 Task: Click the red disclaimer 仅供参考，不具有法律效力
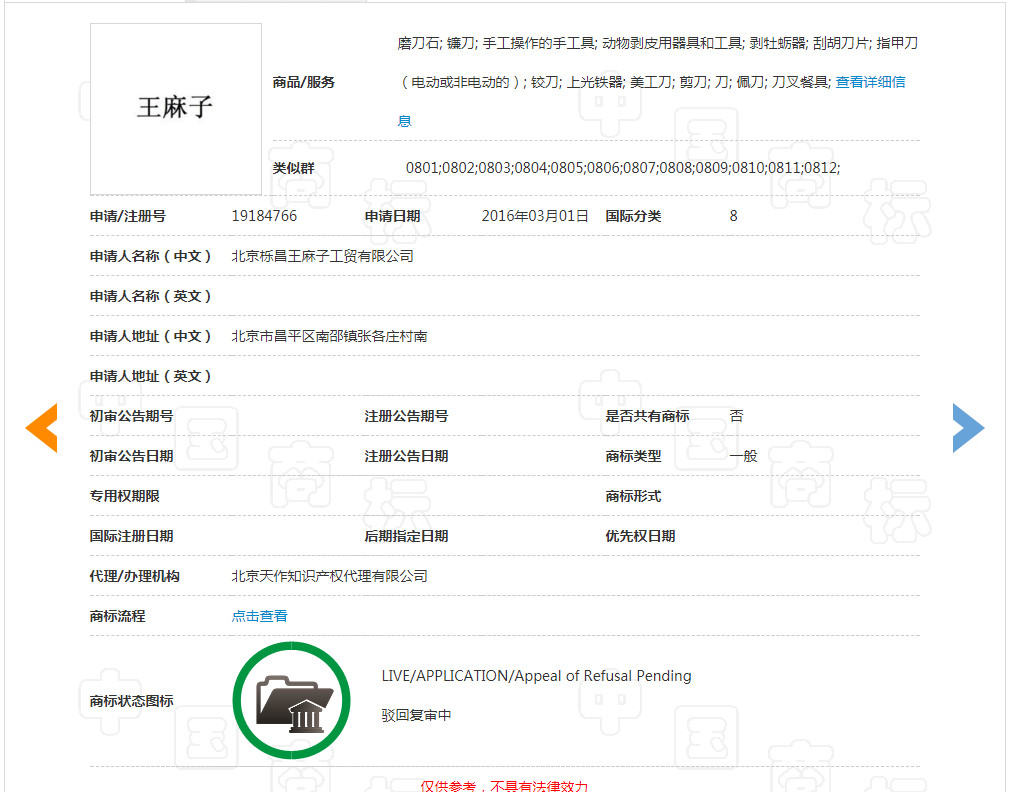pyautogui.click(x=504, y=786)
